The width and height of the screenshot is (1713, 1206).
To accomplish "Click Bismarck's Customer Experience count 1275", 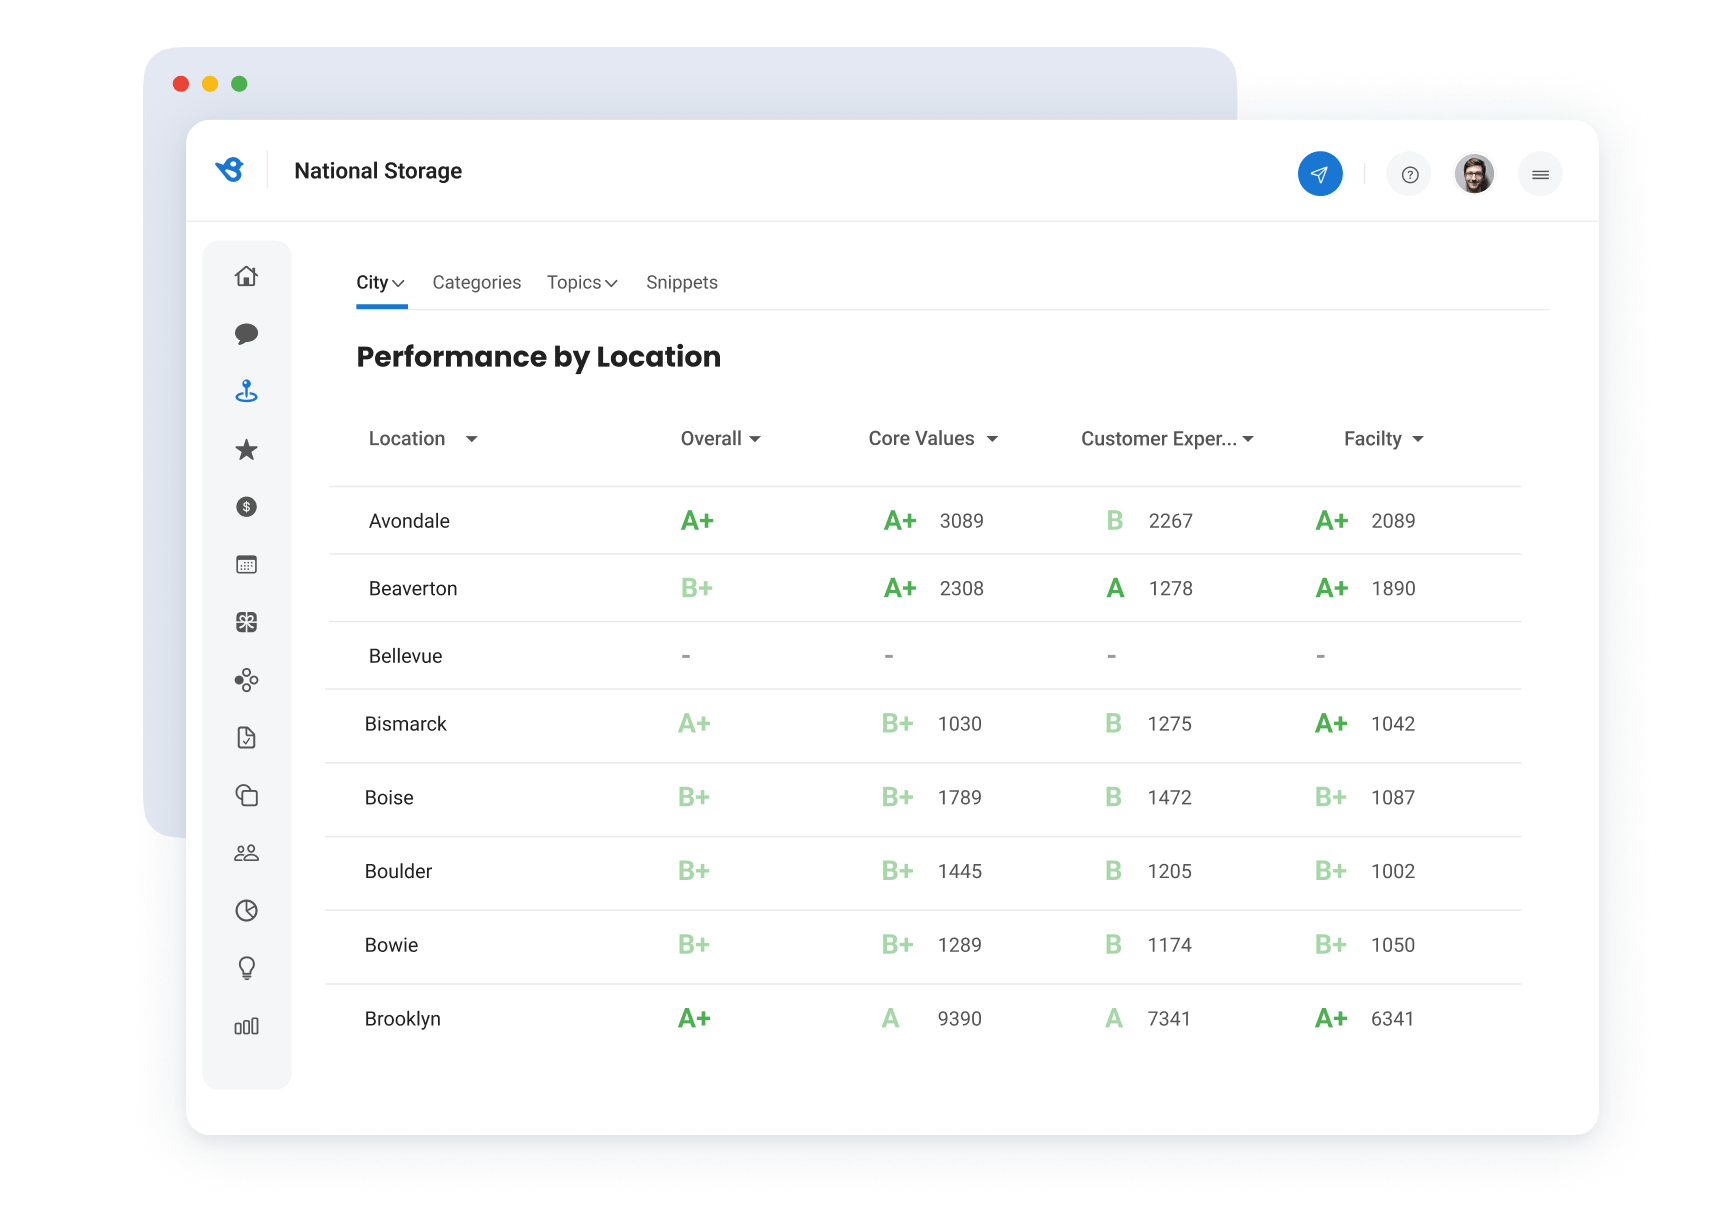I will pyautogui.click(x=1170, y=724).
